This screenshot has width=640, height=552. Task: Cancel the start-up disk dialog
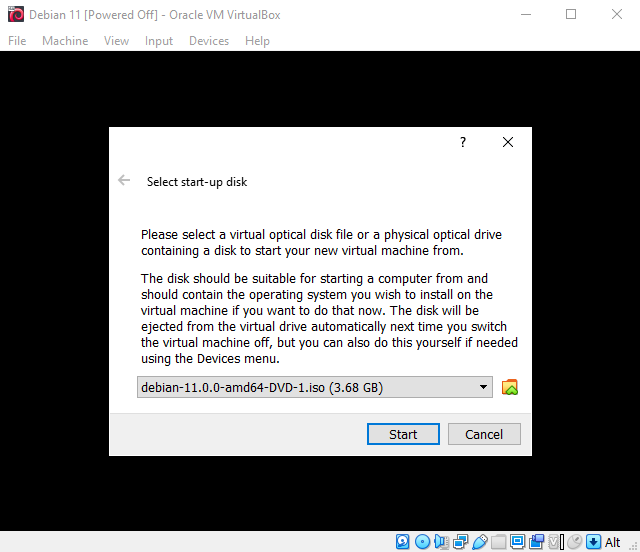tap(484, 434)
